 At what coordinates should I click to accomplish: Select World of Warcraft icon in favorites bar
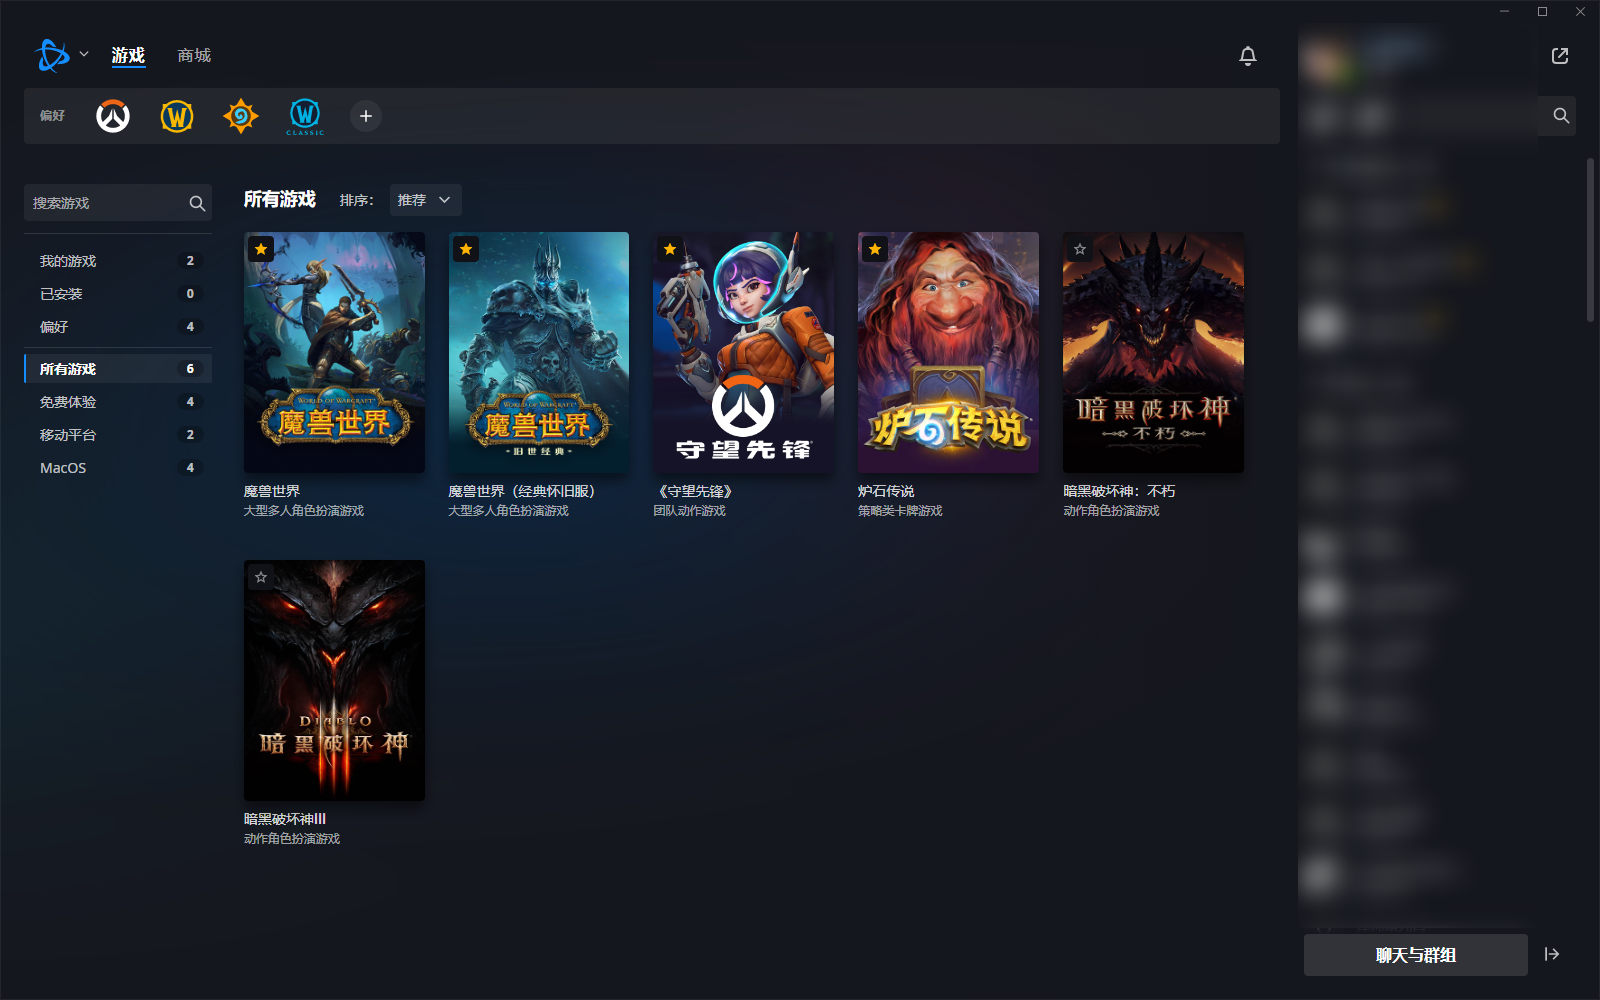pyautogui.click(x=177, y=116)
